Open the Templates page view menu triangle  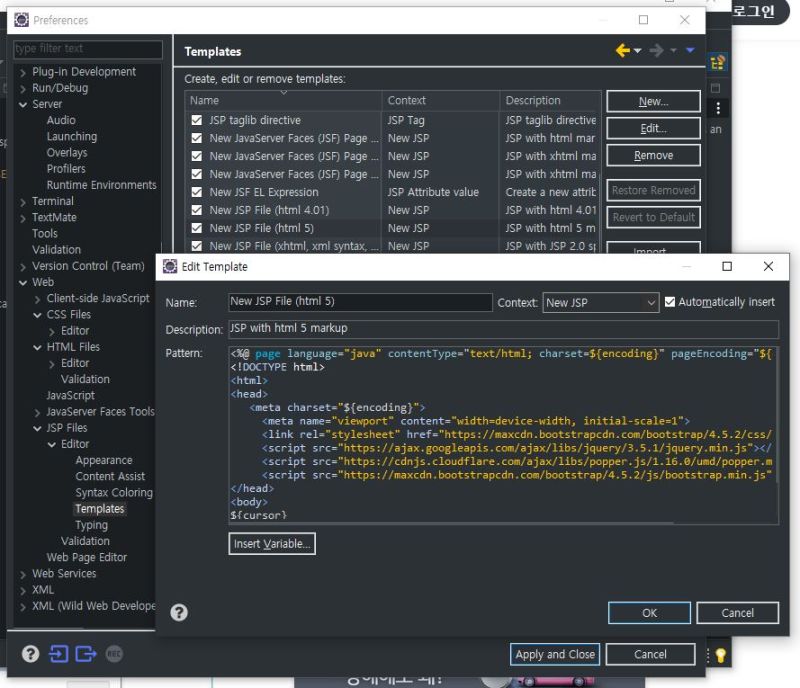click(x=690, y=50)
